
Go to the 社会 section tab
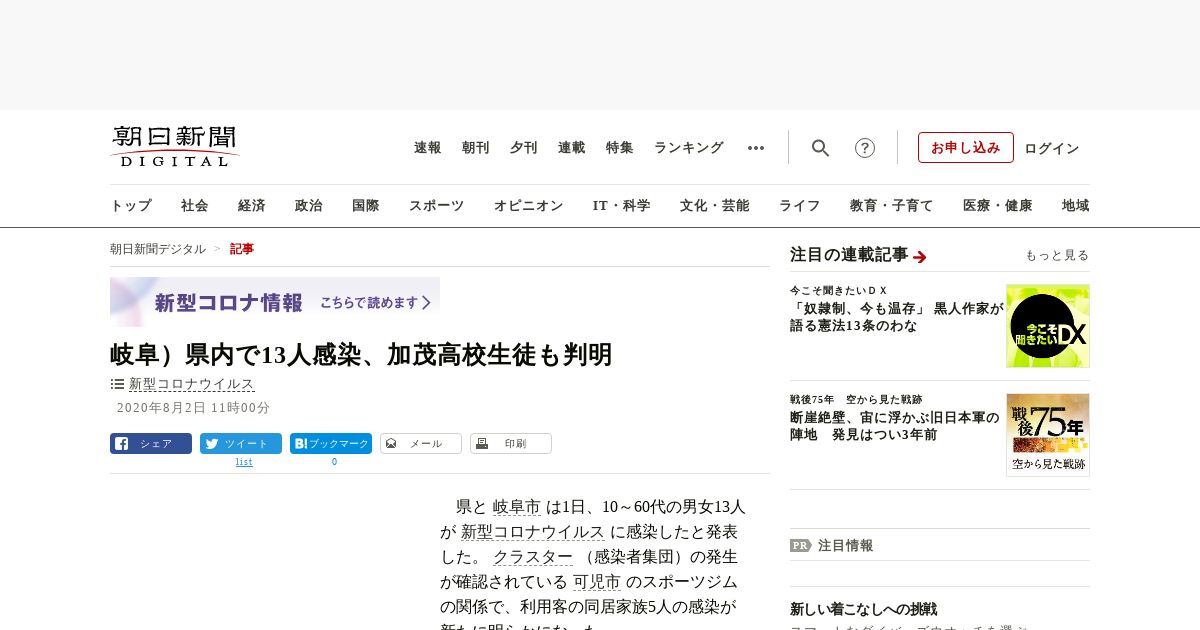195,206
